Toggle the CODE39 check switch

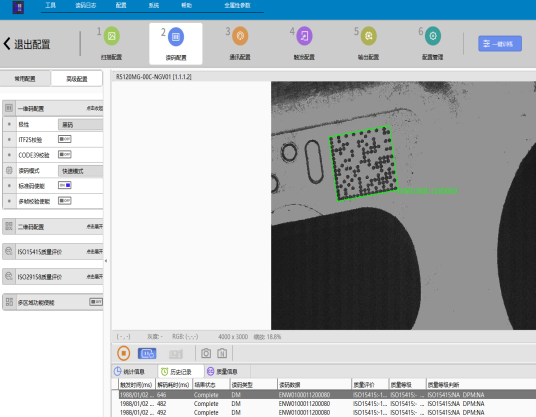coord(65,154)
